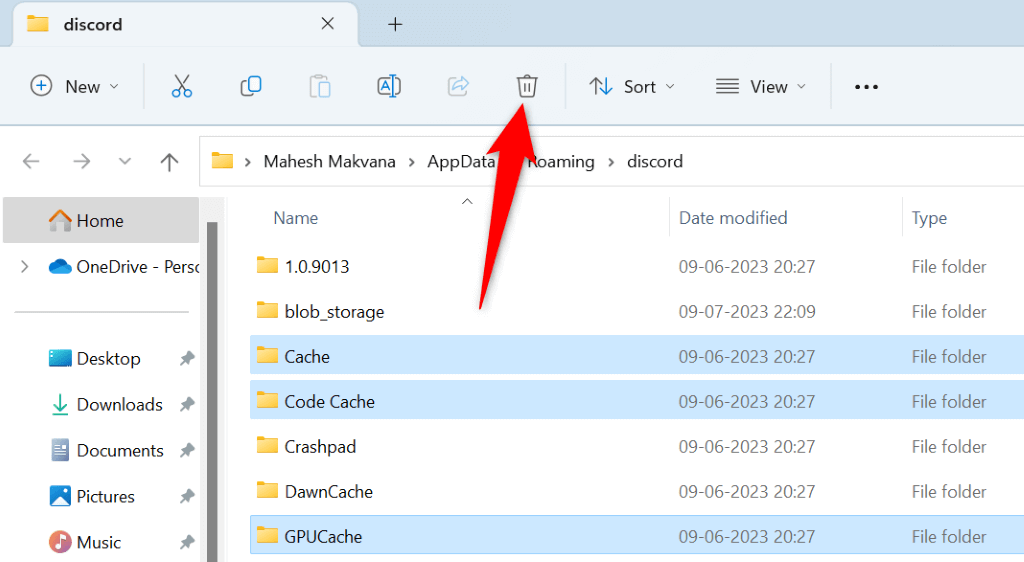Select the Code Cache folder
The image size is (1024, 562).
[x=637, y=401]
